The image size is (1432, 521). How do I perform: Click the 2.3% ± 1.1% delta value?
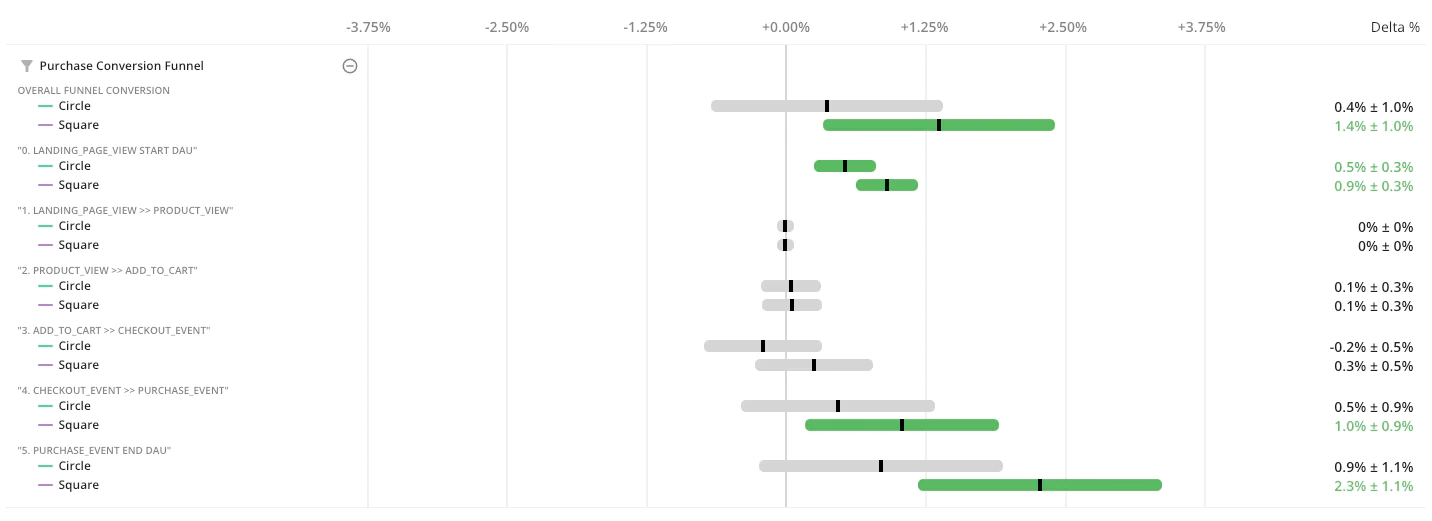(x=1373, y=486)
